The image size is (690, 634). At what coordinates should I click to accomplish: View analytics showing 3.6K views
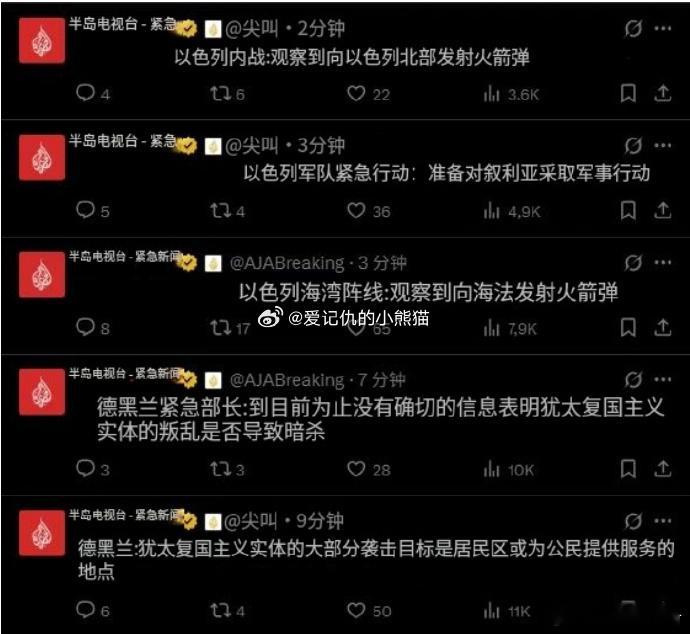coord(491,94)
